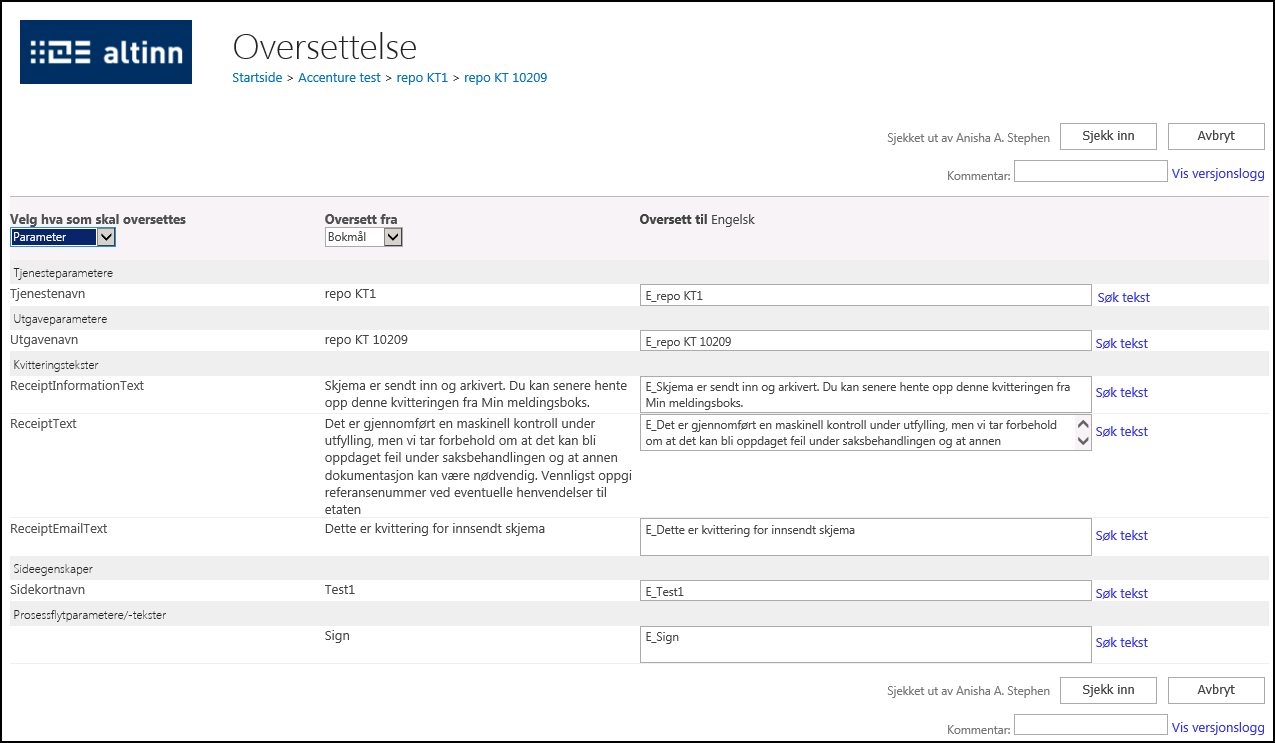
Task: Click the bottom Sjekk inn button
Action: pos(1108,690)
